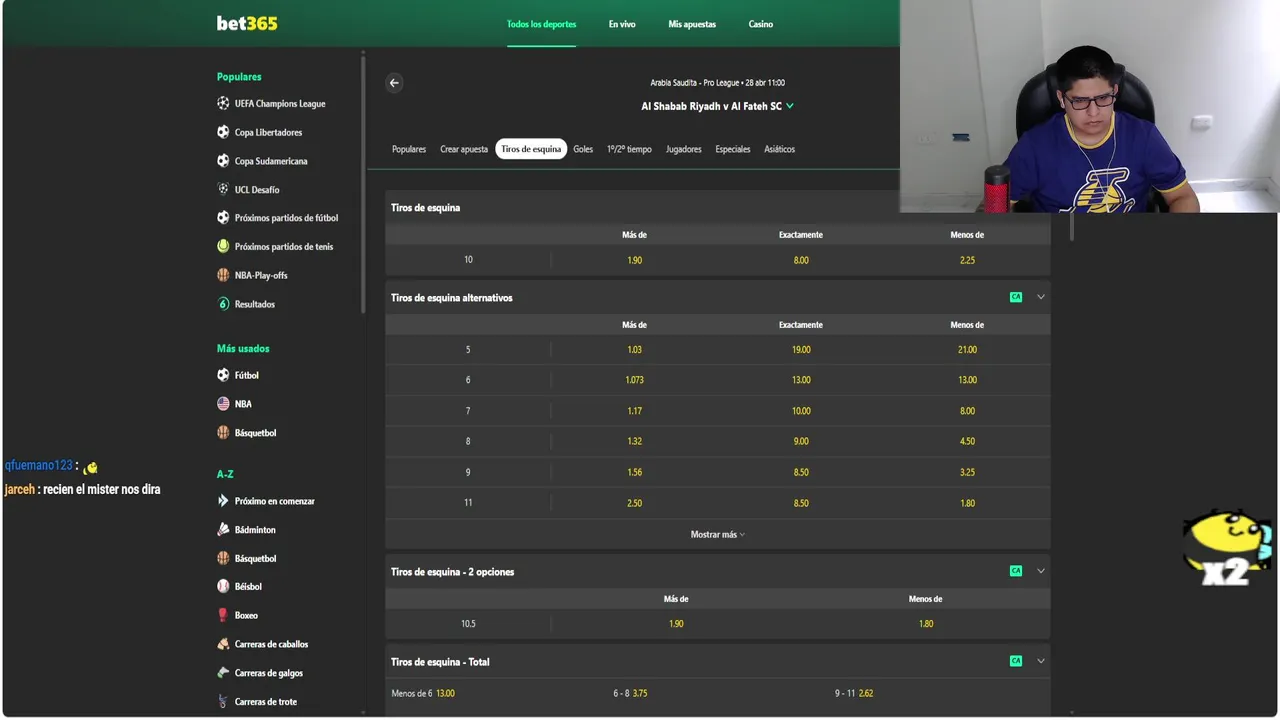Click the Copa Libertadores ball icon
Image resolution: width=1280 pixels, height=720 pixels.
tap(223, 132)
